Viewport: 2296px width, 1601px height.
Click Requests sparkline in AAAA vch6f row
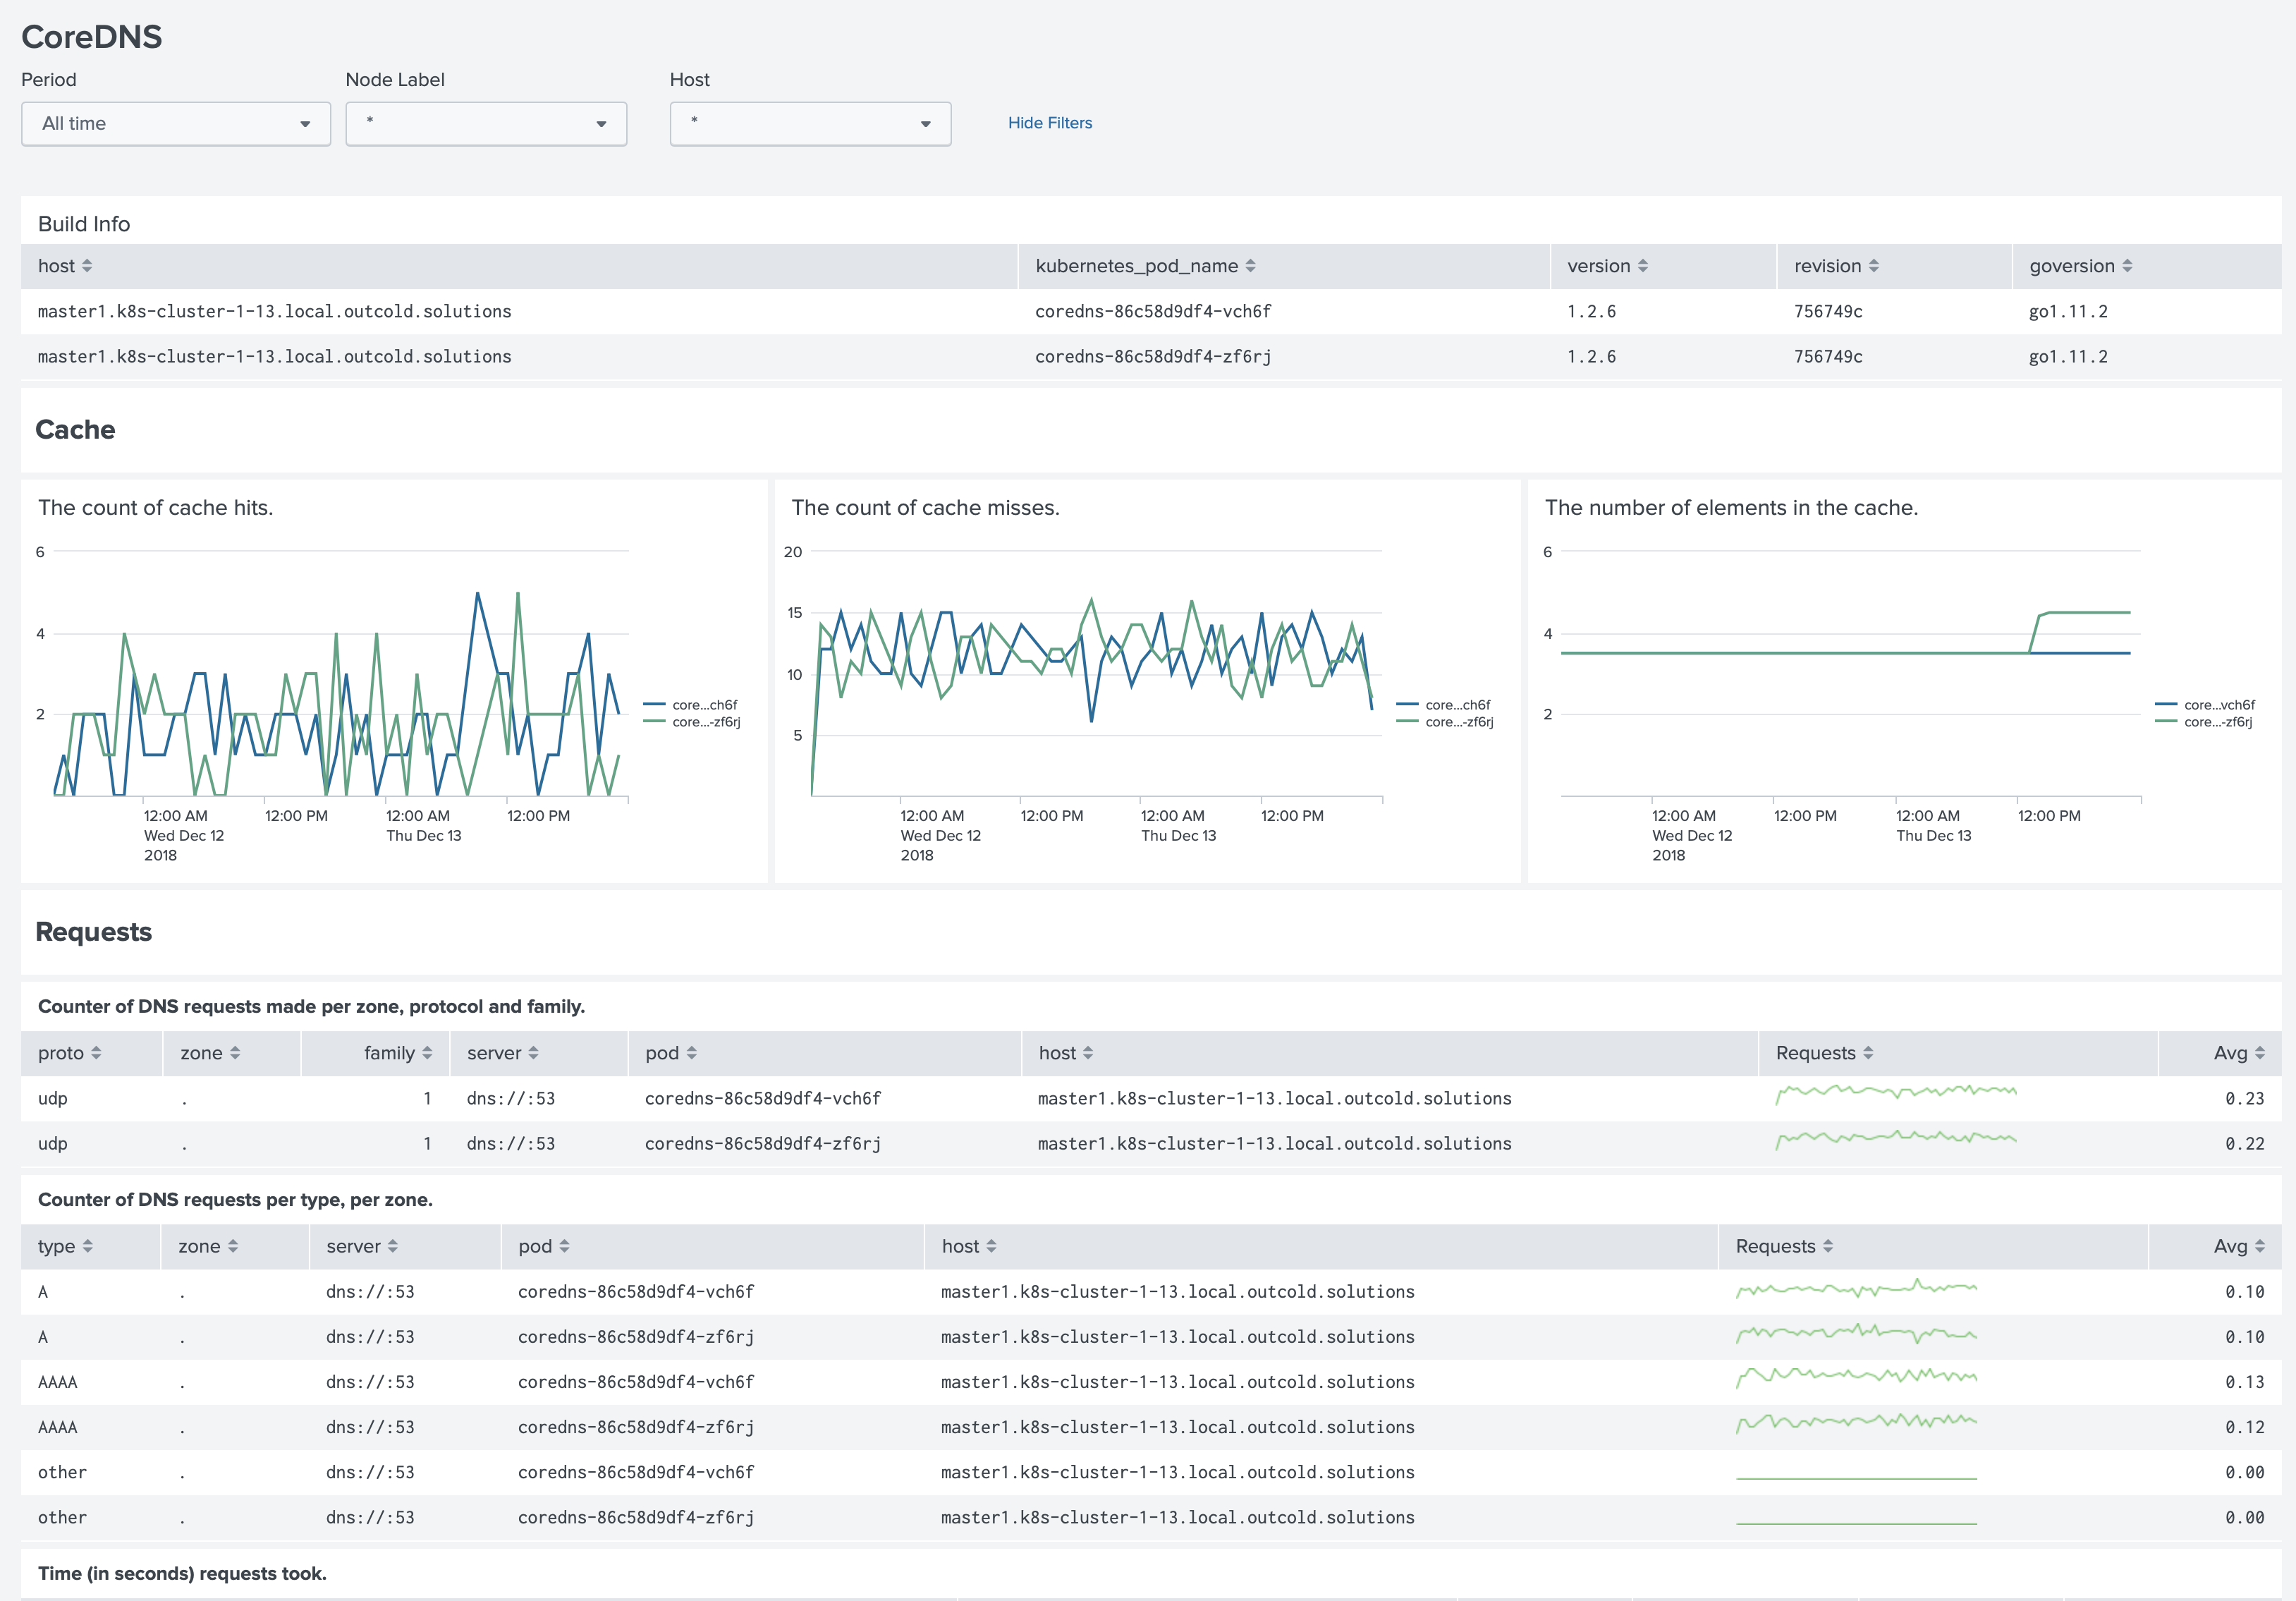pyautogui.click(x=1856, y=1378)
